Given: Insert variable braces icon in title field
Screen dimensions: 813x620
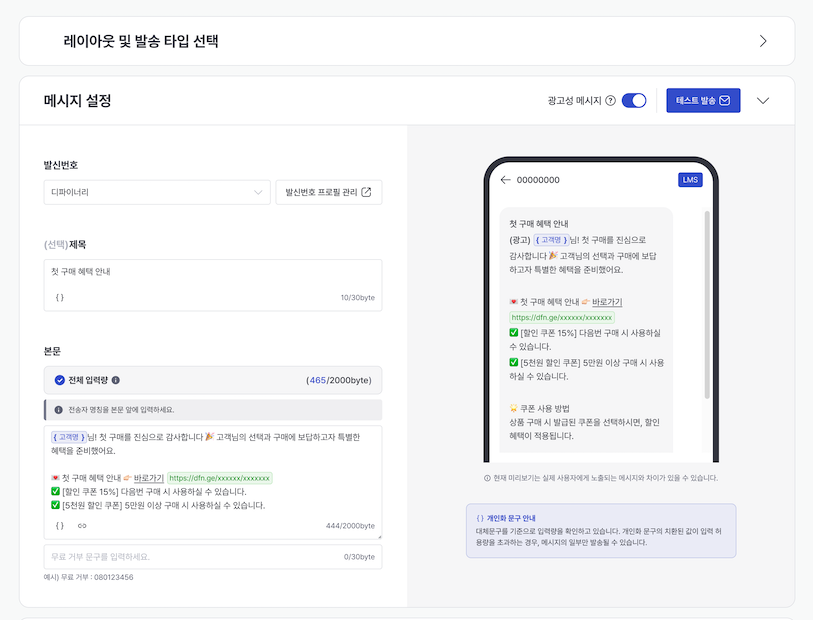Looking at the screenshot, I should pyautogui.click(x=60, y=298).
